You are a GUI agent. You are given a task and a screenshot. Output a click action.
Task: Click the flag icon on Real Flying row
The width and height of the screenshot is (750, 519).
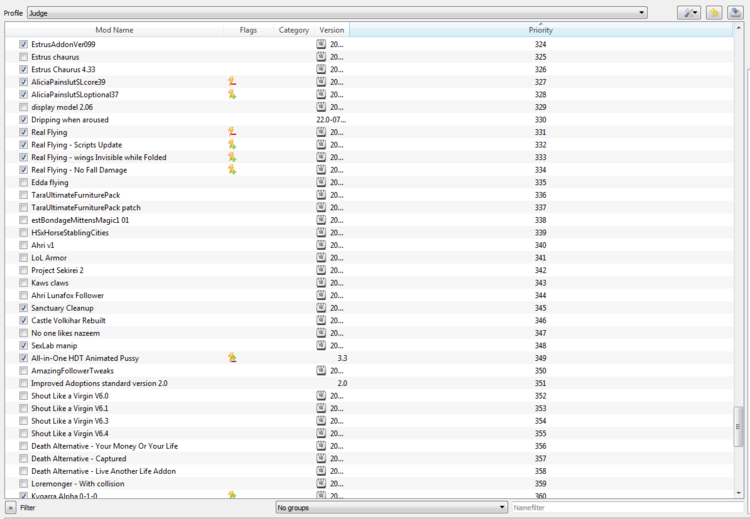coord(232,132)
